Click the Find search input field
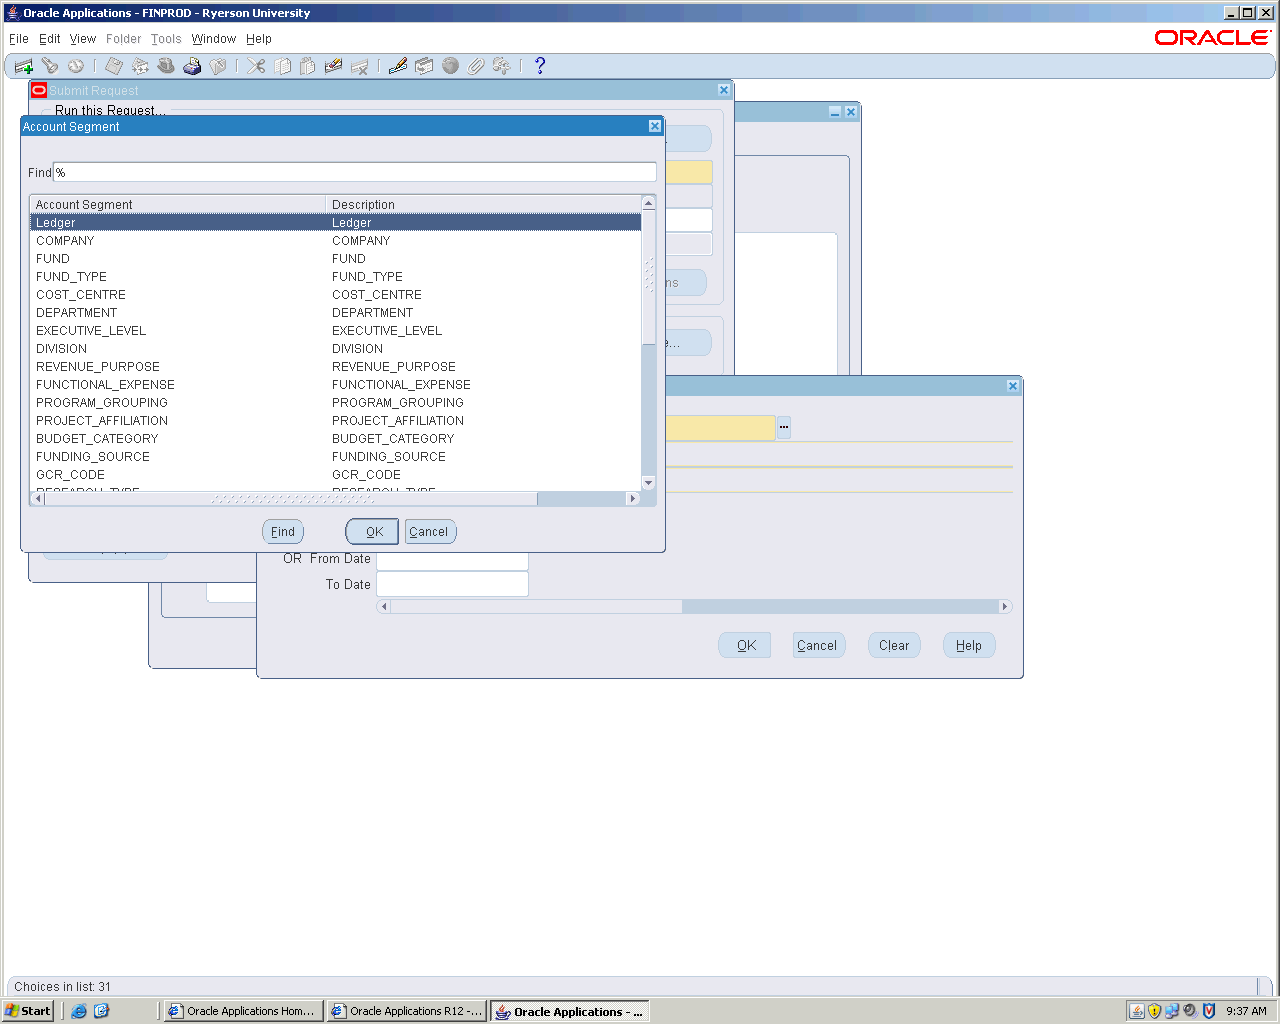The height and width of the screenshot is (1024, 1280). pos(355,173)
